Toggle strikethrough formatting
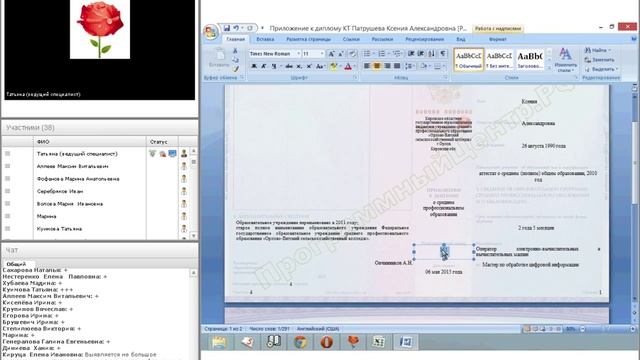The height and width of the screenshot is (360, 640). [289, 66]
